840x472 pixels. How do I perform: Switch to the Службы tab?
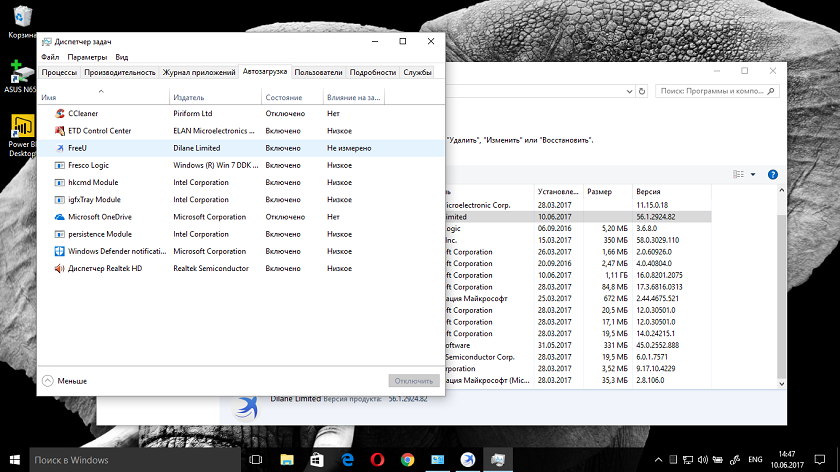[x=417, y=72]
